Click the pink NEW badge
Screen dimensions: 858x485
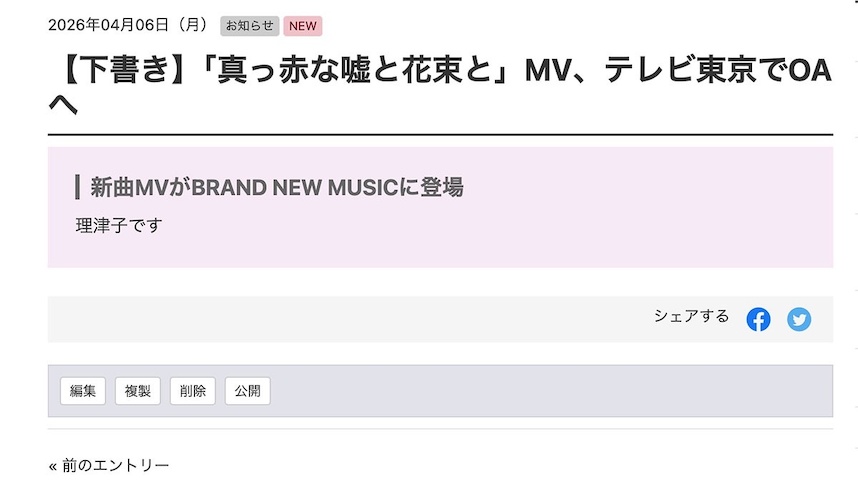[303, 26]
